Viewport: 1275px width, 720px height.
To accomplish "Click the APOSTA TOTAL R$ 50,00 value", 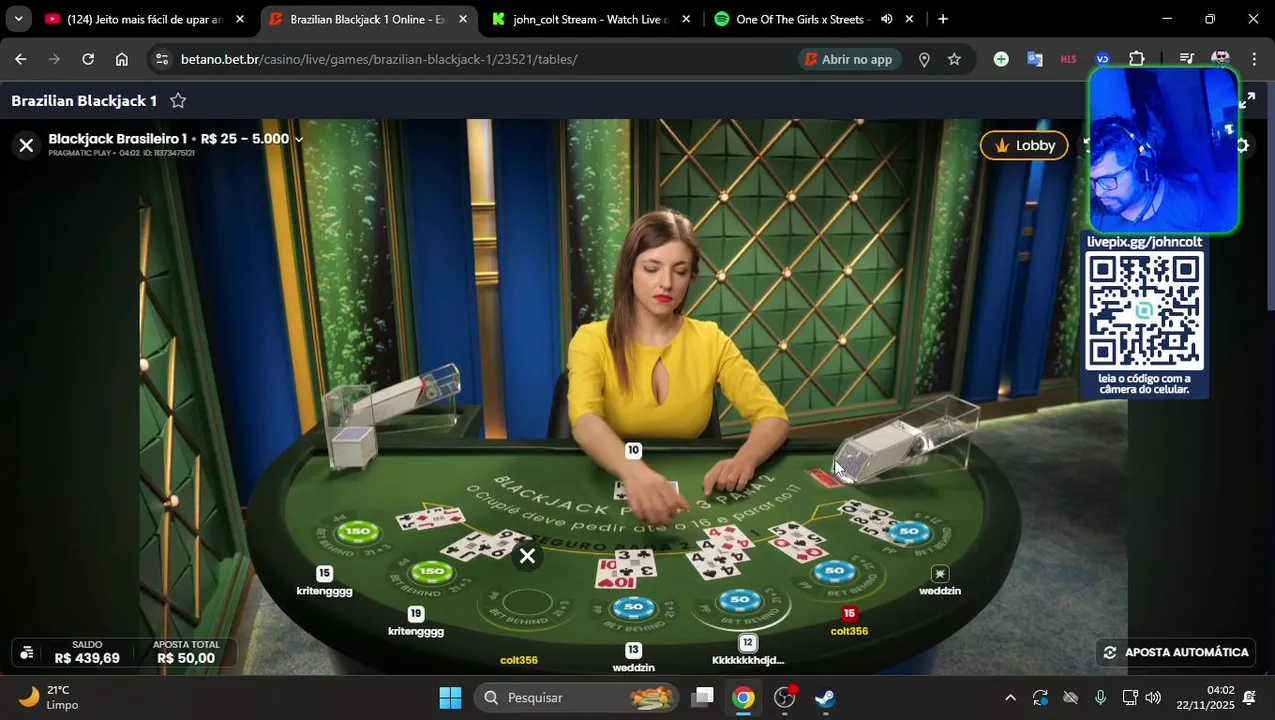I will (186, 658).
